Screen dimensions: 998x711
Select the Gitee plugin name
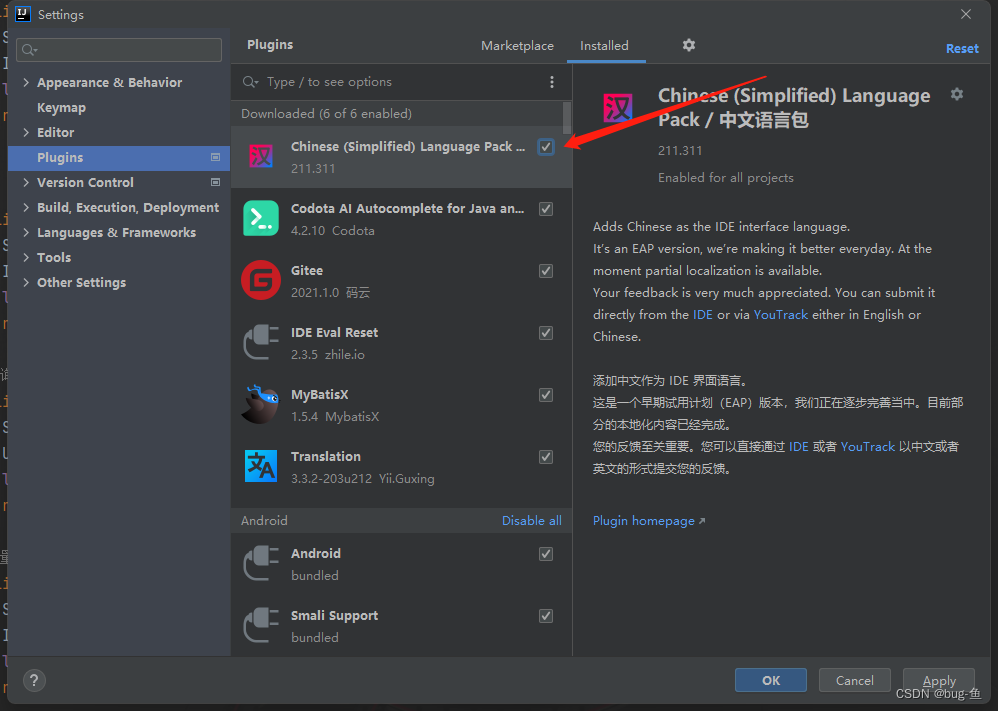click(307, 271)
